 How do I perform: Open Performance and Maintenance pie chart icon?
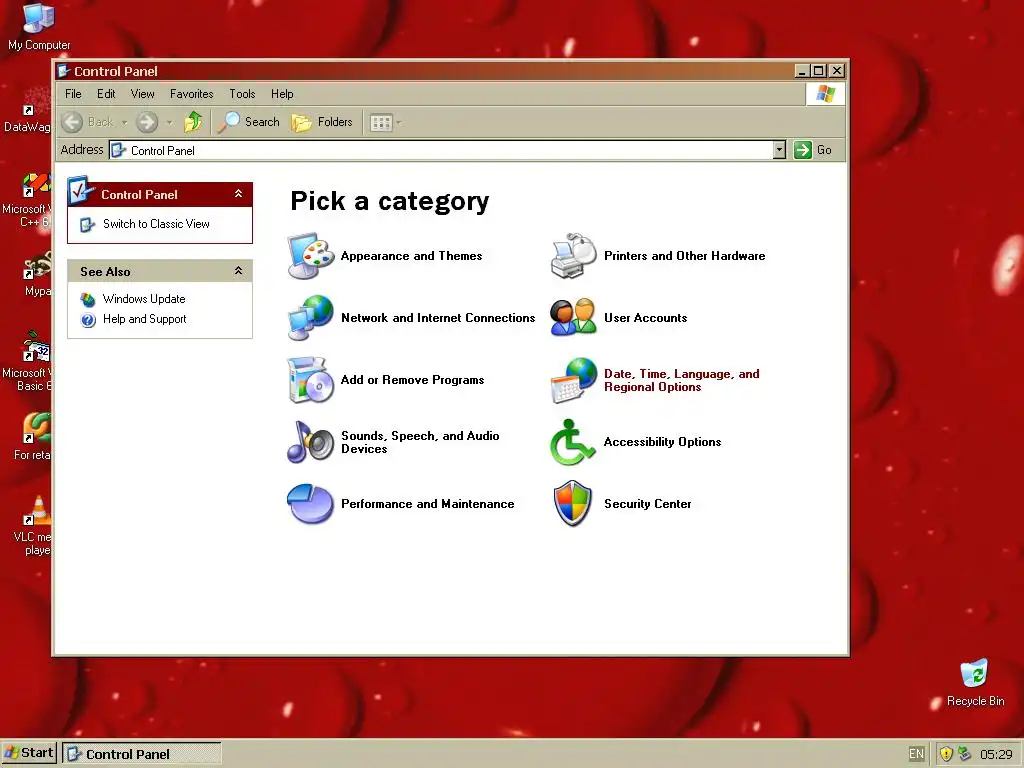click(x=311, y=504)
